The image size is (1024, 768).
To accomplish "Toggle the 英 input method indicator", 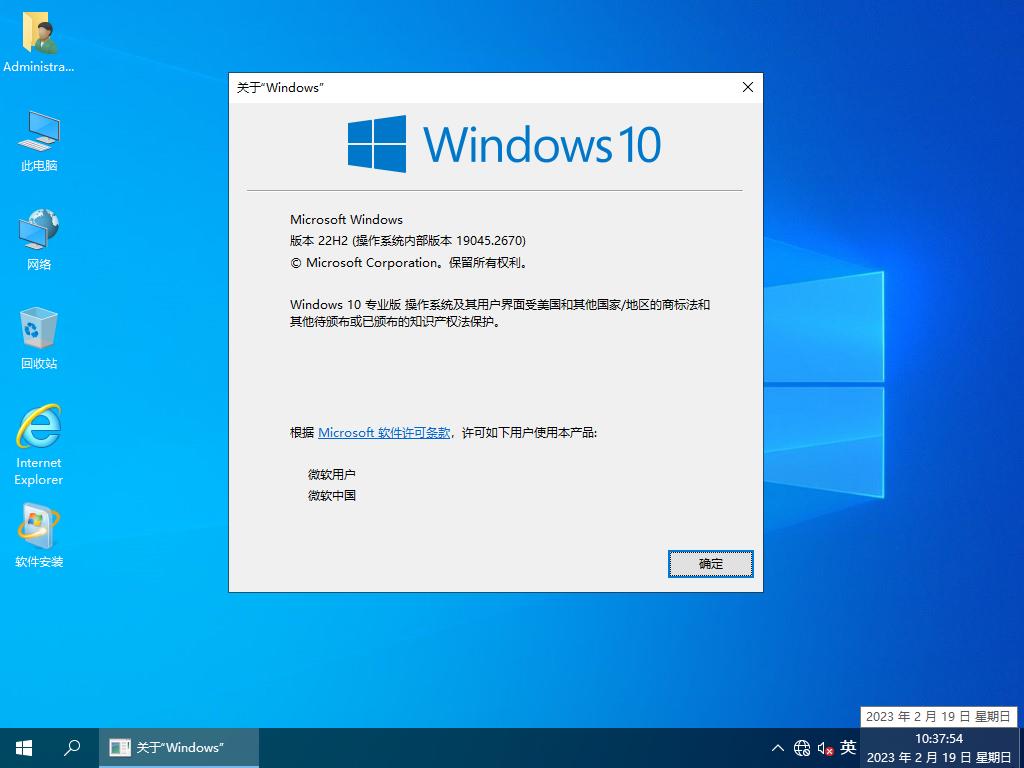I will click(848, 747).
